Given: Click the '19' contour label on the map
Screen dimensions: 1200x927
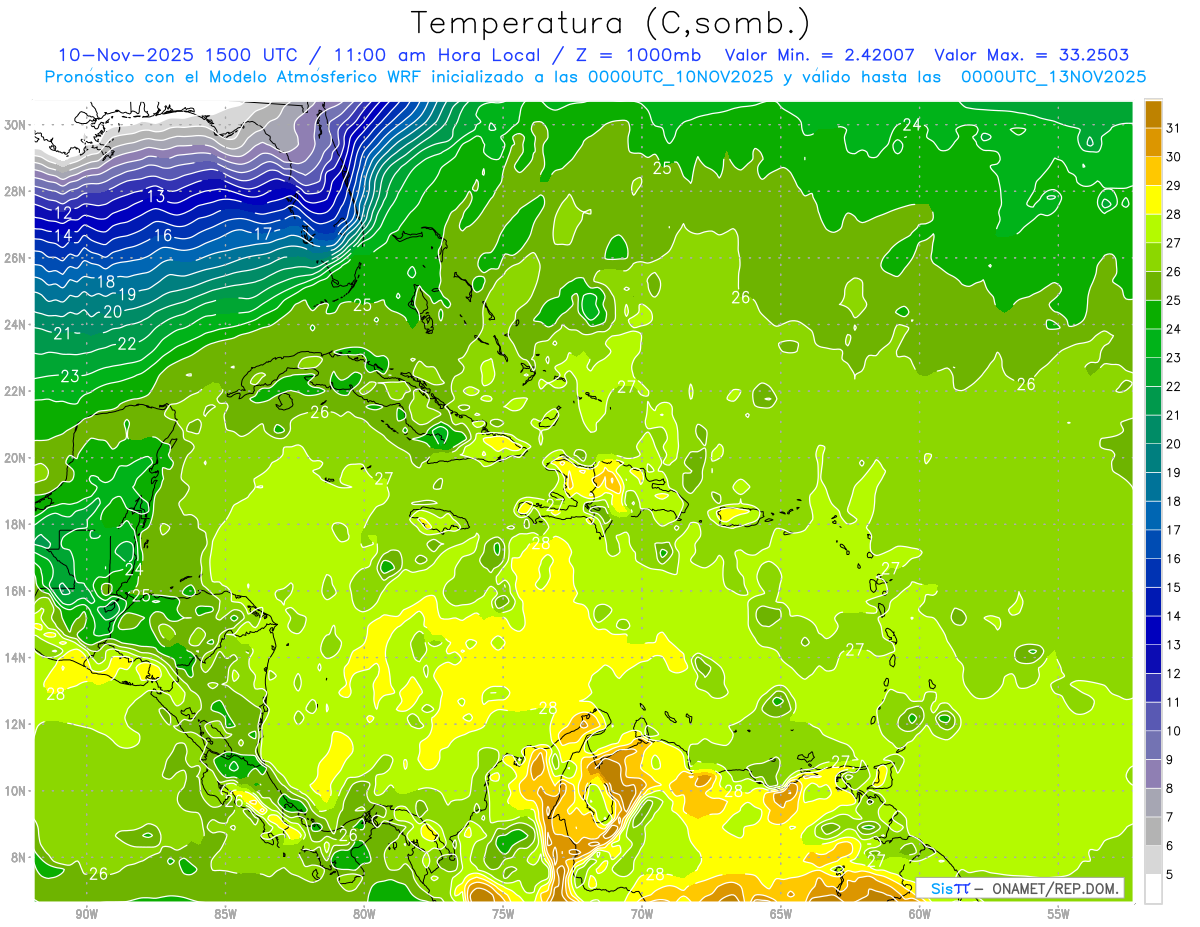Looking at the screenshot, I should [127, 294].
